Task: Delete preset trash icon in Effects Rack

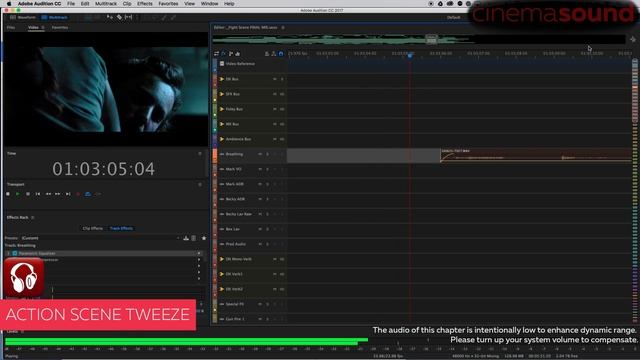Action: [194, 238]
